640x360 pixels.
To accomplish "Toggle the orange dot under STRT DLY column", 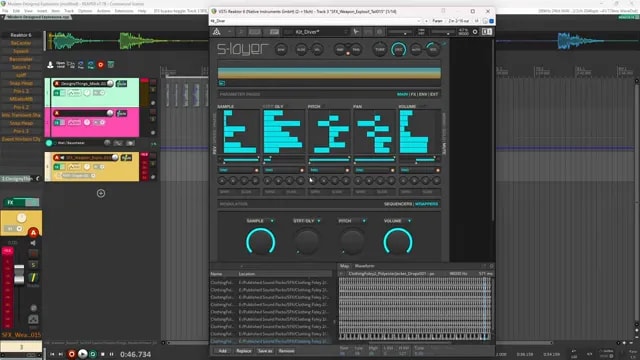I will pos(302,170).
